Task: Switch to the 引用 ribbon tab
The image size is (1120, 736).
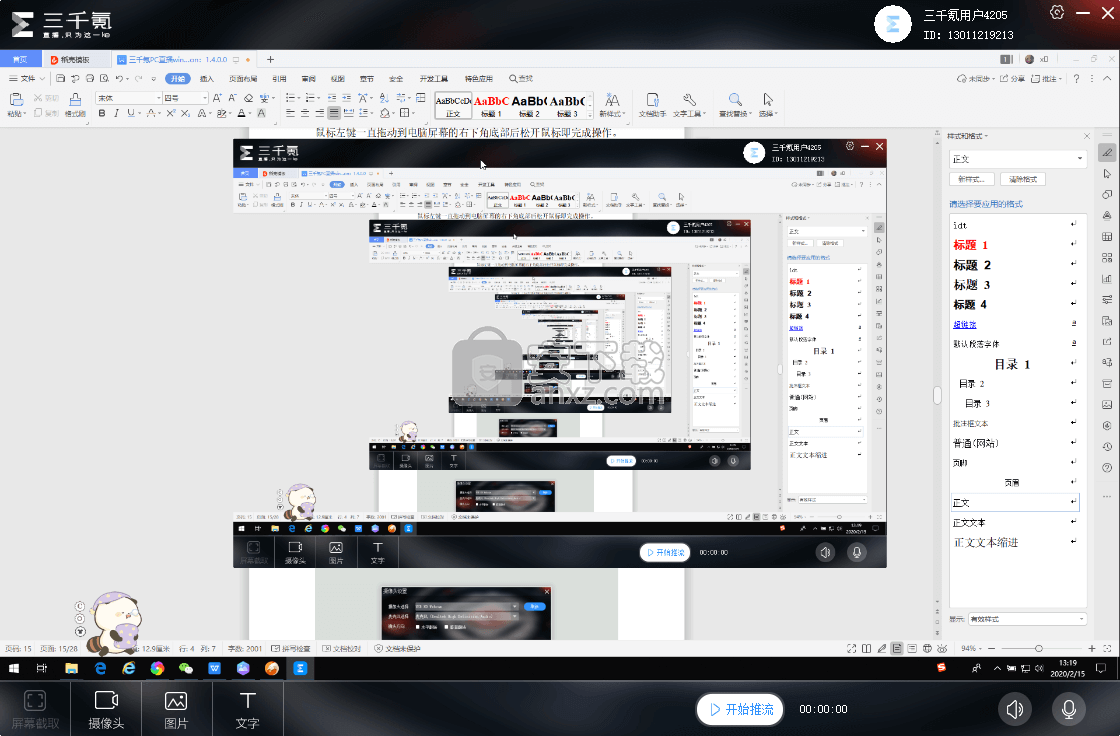Action: (x=279, y=79)
